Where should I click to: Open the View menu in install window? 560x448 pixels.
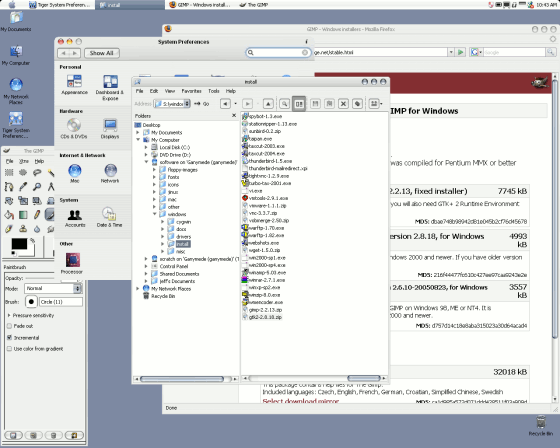click(x=170, y=91)
